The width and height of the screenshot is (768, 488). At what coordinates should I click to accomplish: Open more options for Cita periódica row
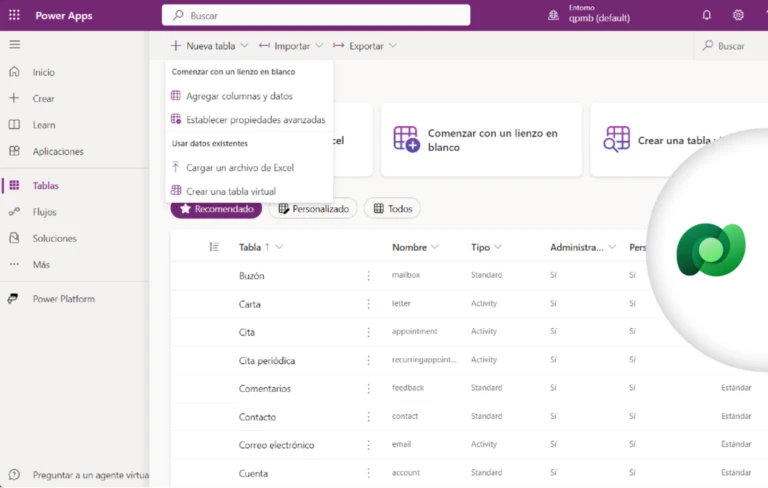[x=368, y=361]
